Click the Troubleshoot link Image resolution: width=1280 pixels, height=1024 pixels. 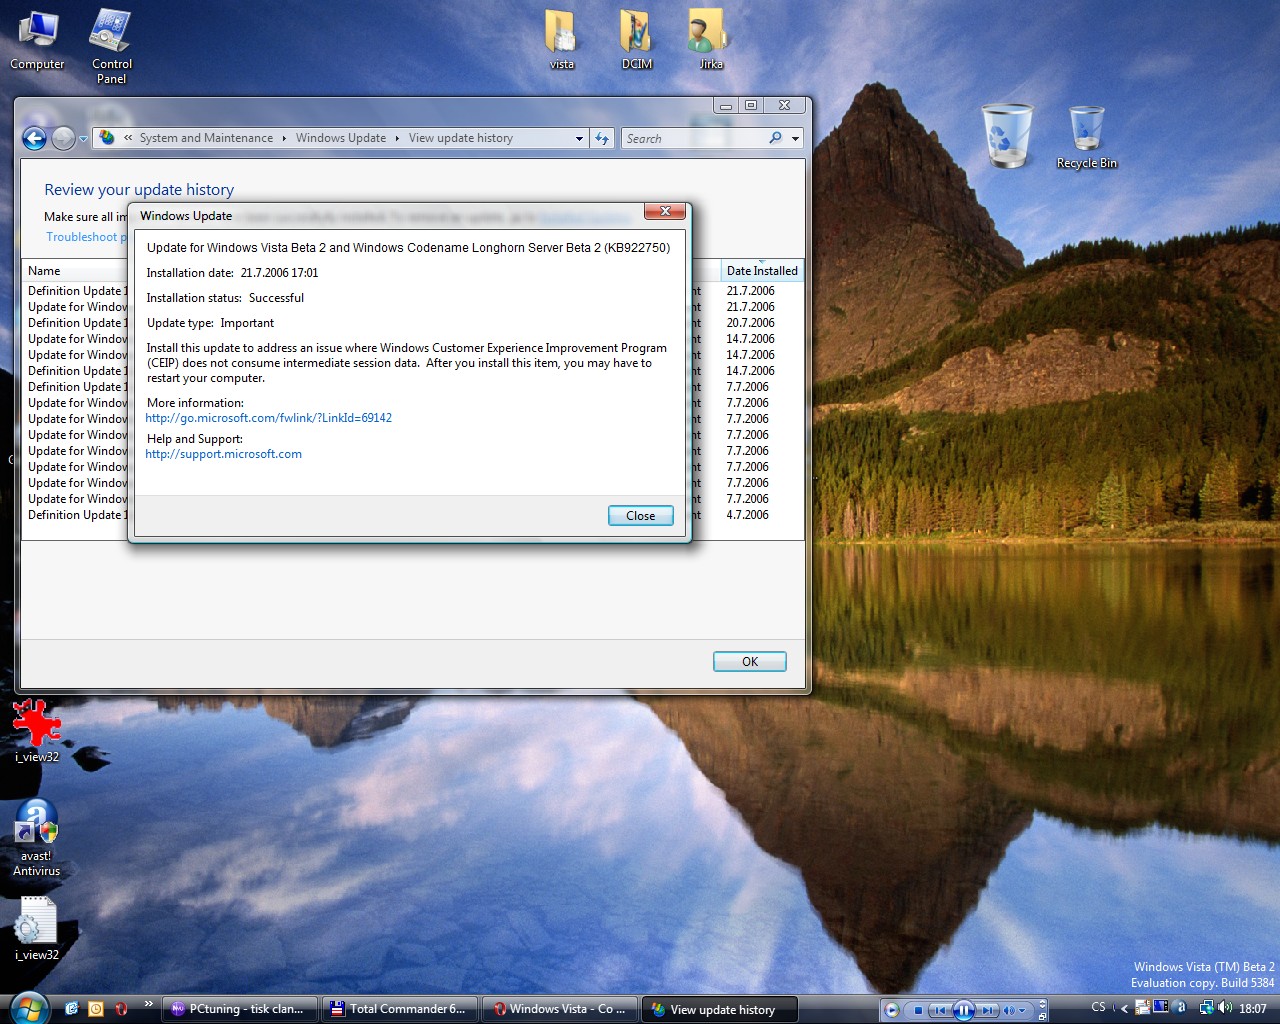pos(84,237)
